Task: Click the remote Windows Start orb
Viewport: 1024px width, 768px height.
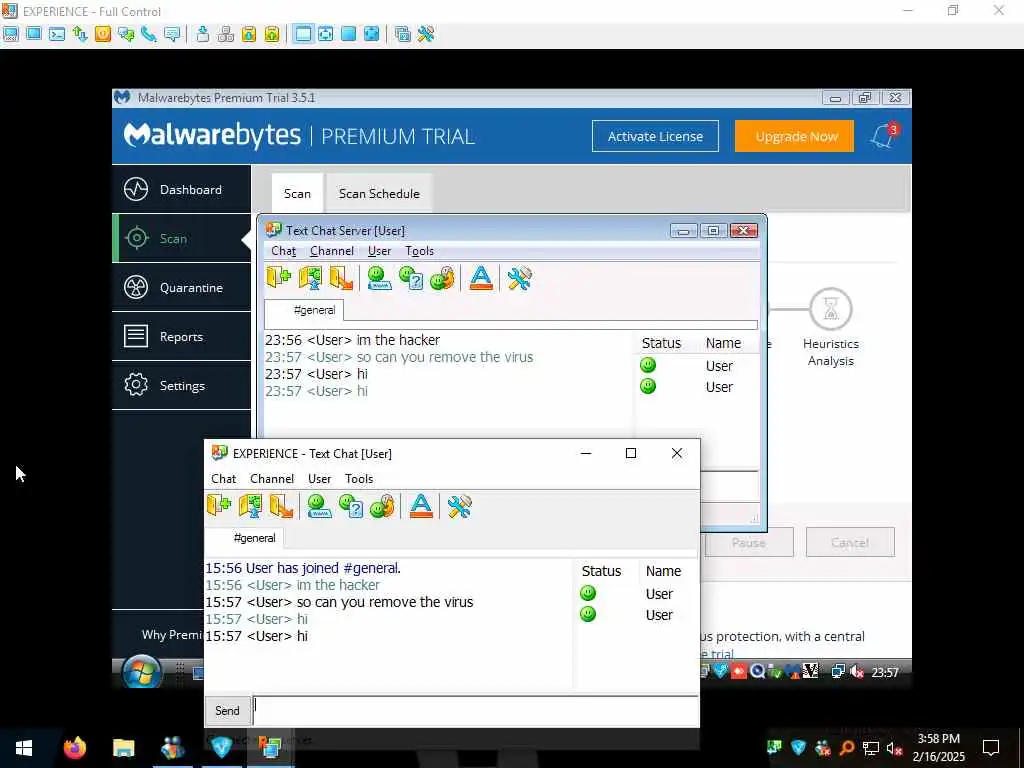Action: (x=142, y=672)
